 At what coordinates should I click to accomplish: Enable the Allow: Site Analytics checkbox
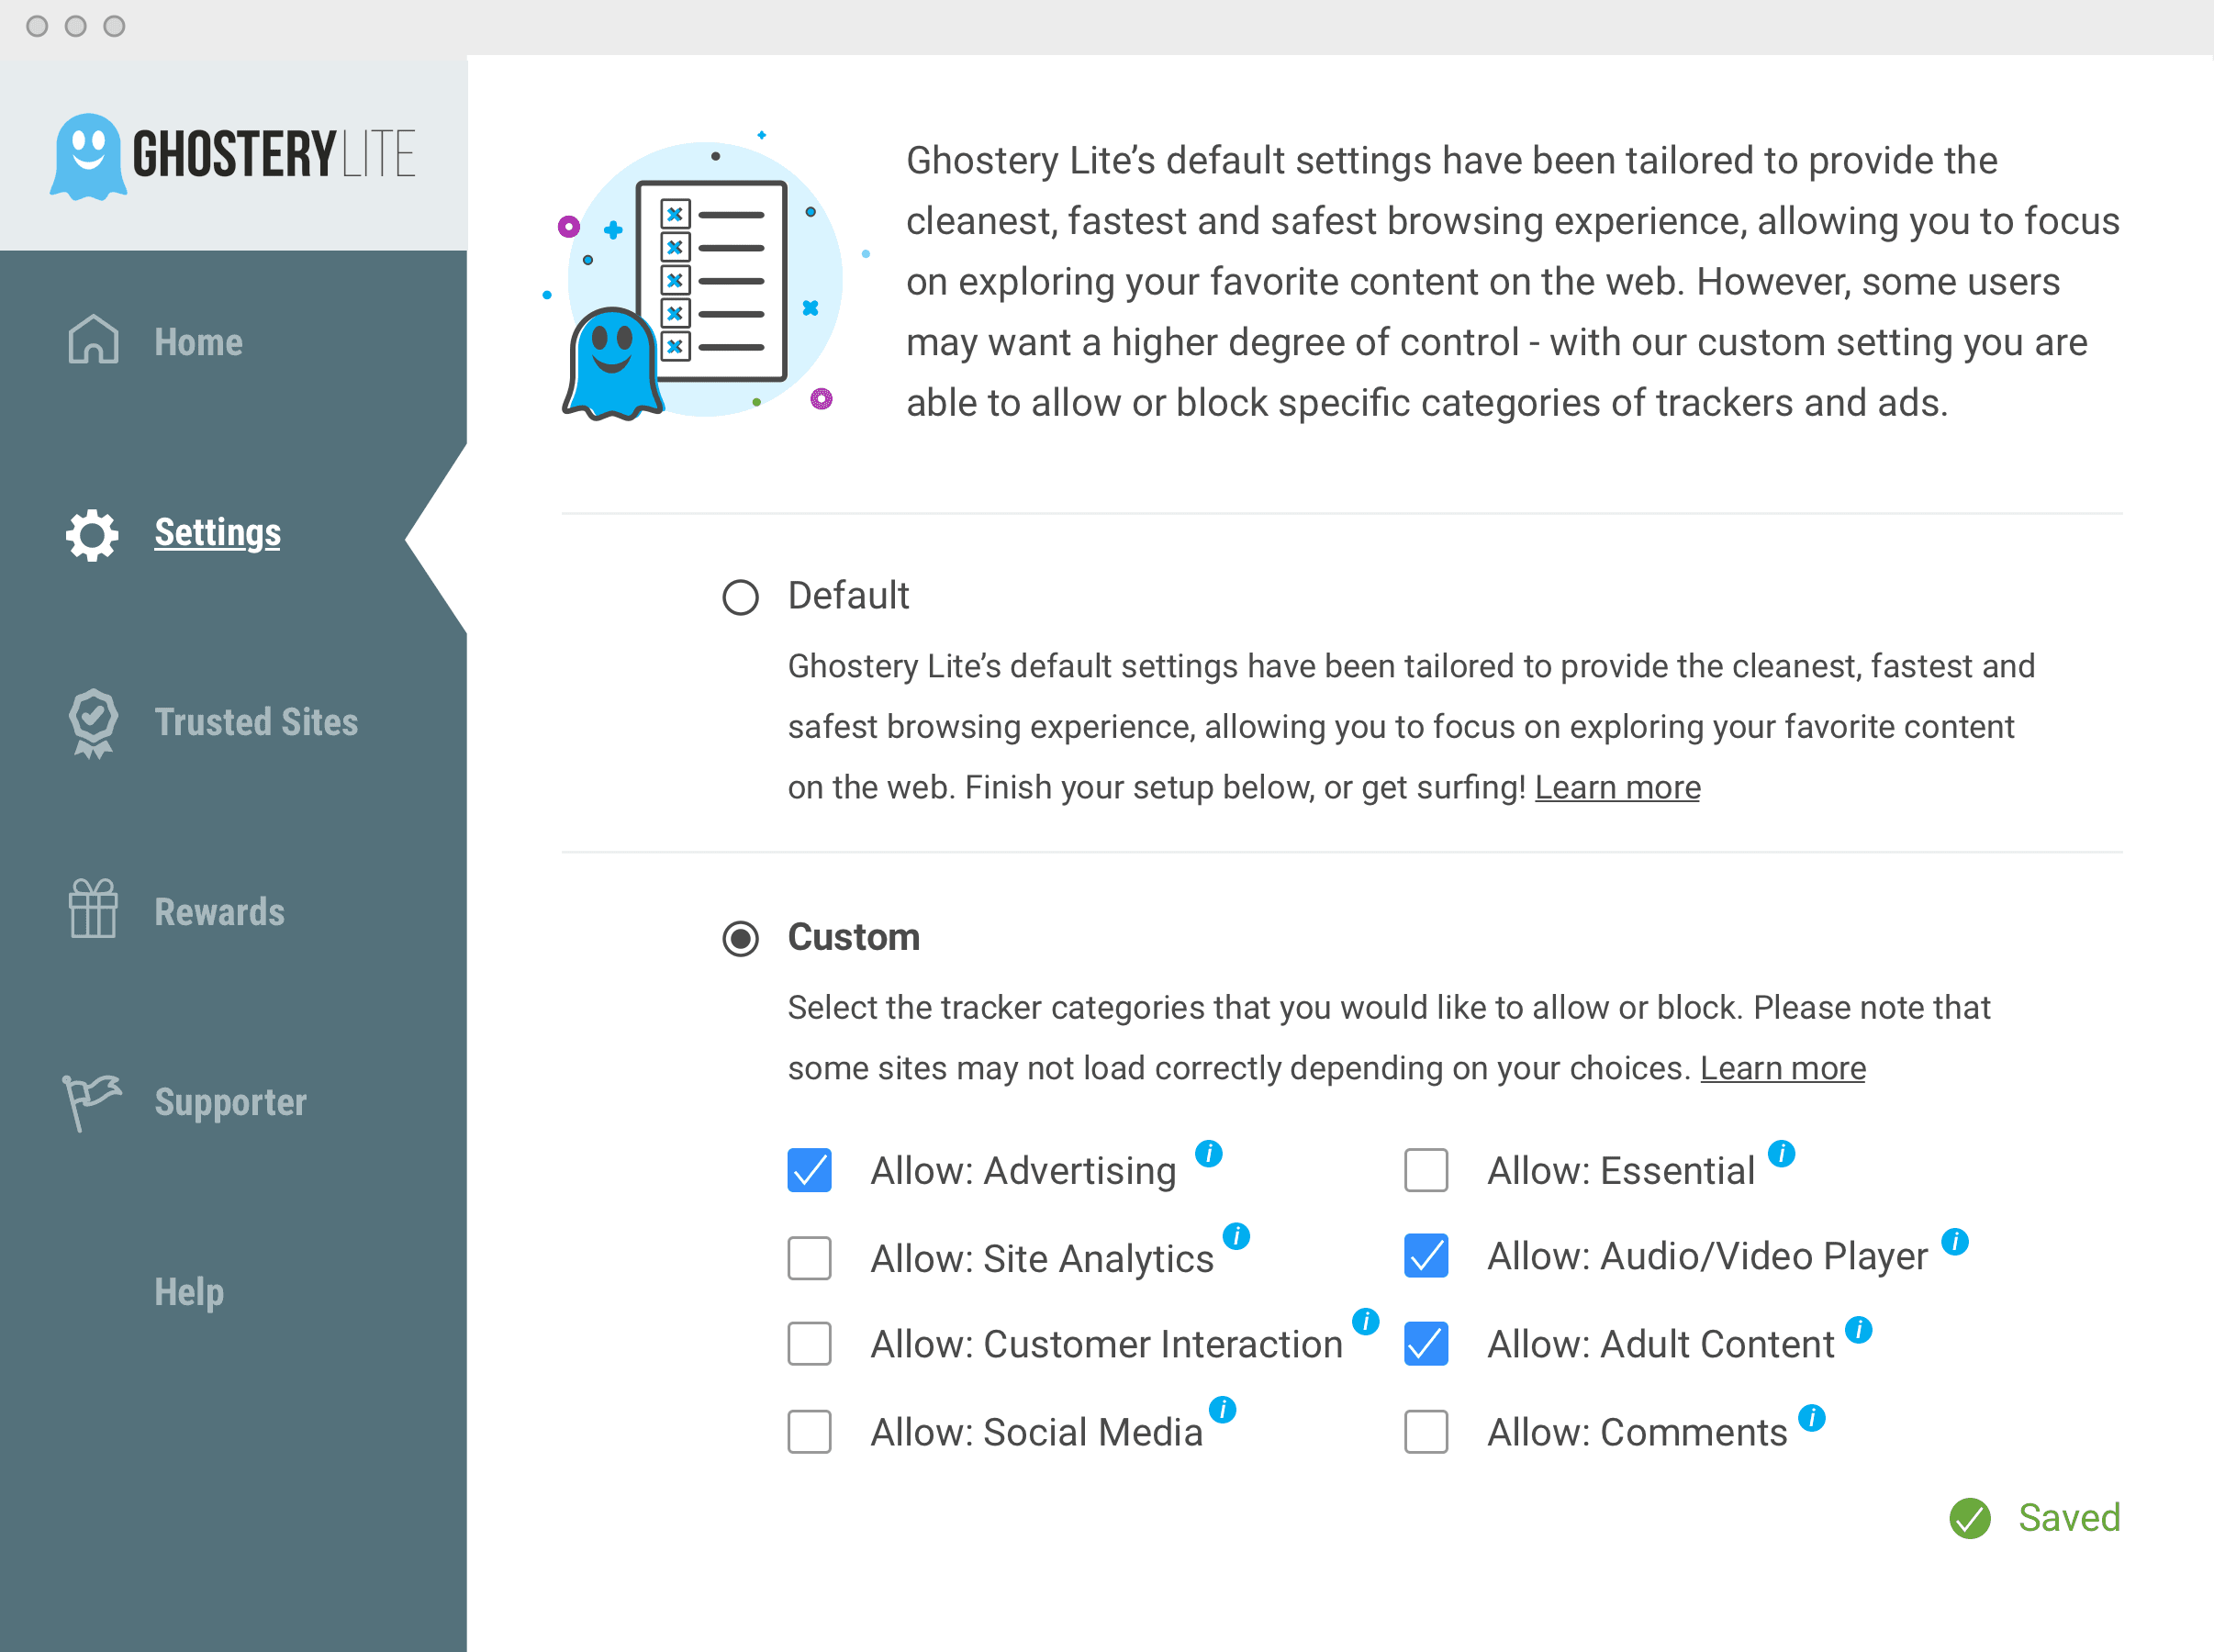(809, 1258)
